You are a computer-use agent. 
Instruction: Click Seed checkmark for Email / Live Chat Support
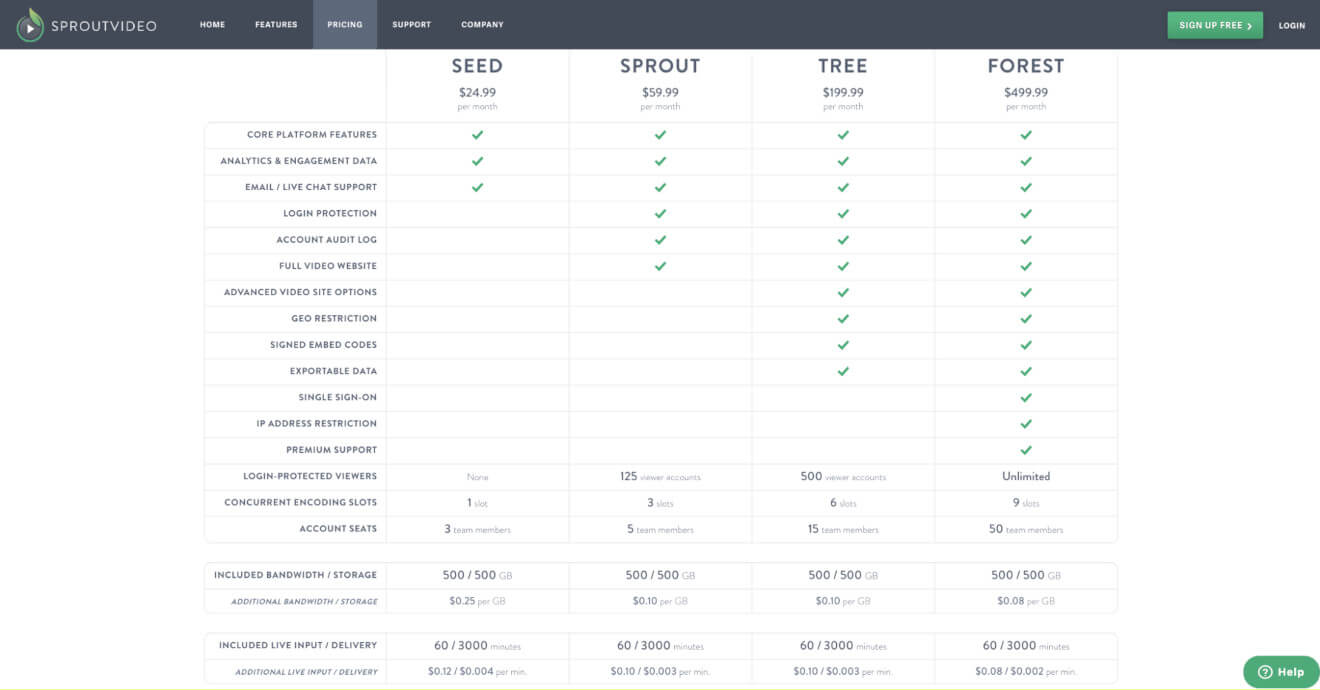pyautogui.click(x=477, y=187)
